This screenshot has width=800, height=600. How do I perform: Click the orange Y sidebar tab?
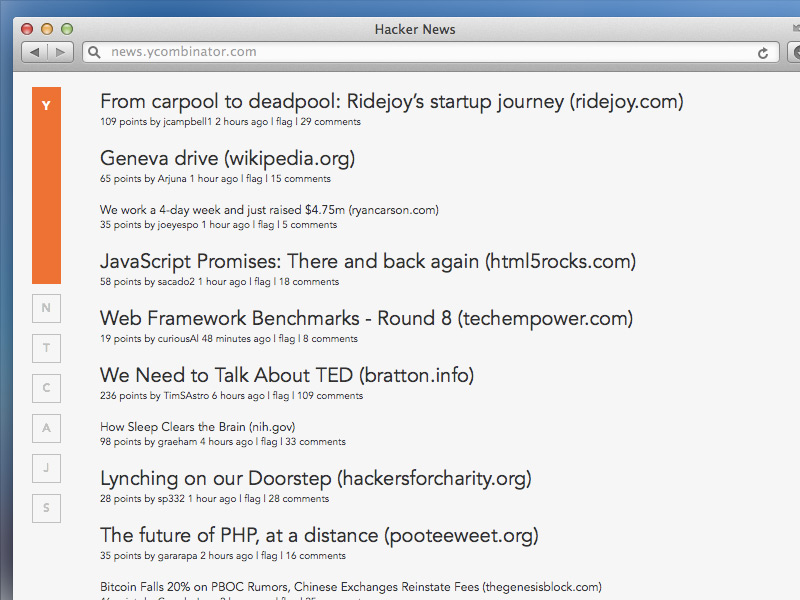[x=46, y=105]
